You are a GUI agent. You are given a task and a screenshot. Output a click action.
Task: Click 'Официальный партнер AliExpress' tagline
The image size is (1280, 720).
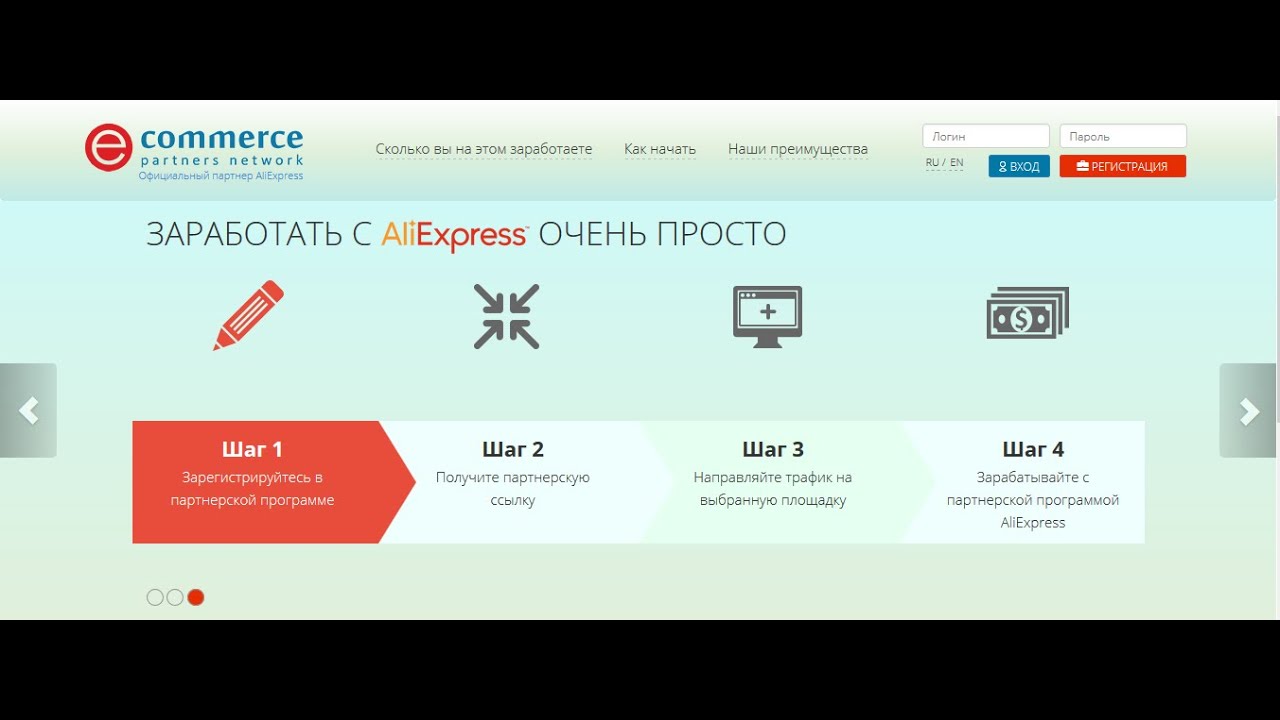[220, 176]
